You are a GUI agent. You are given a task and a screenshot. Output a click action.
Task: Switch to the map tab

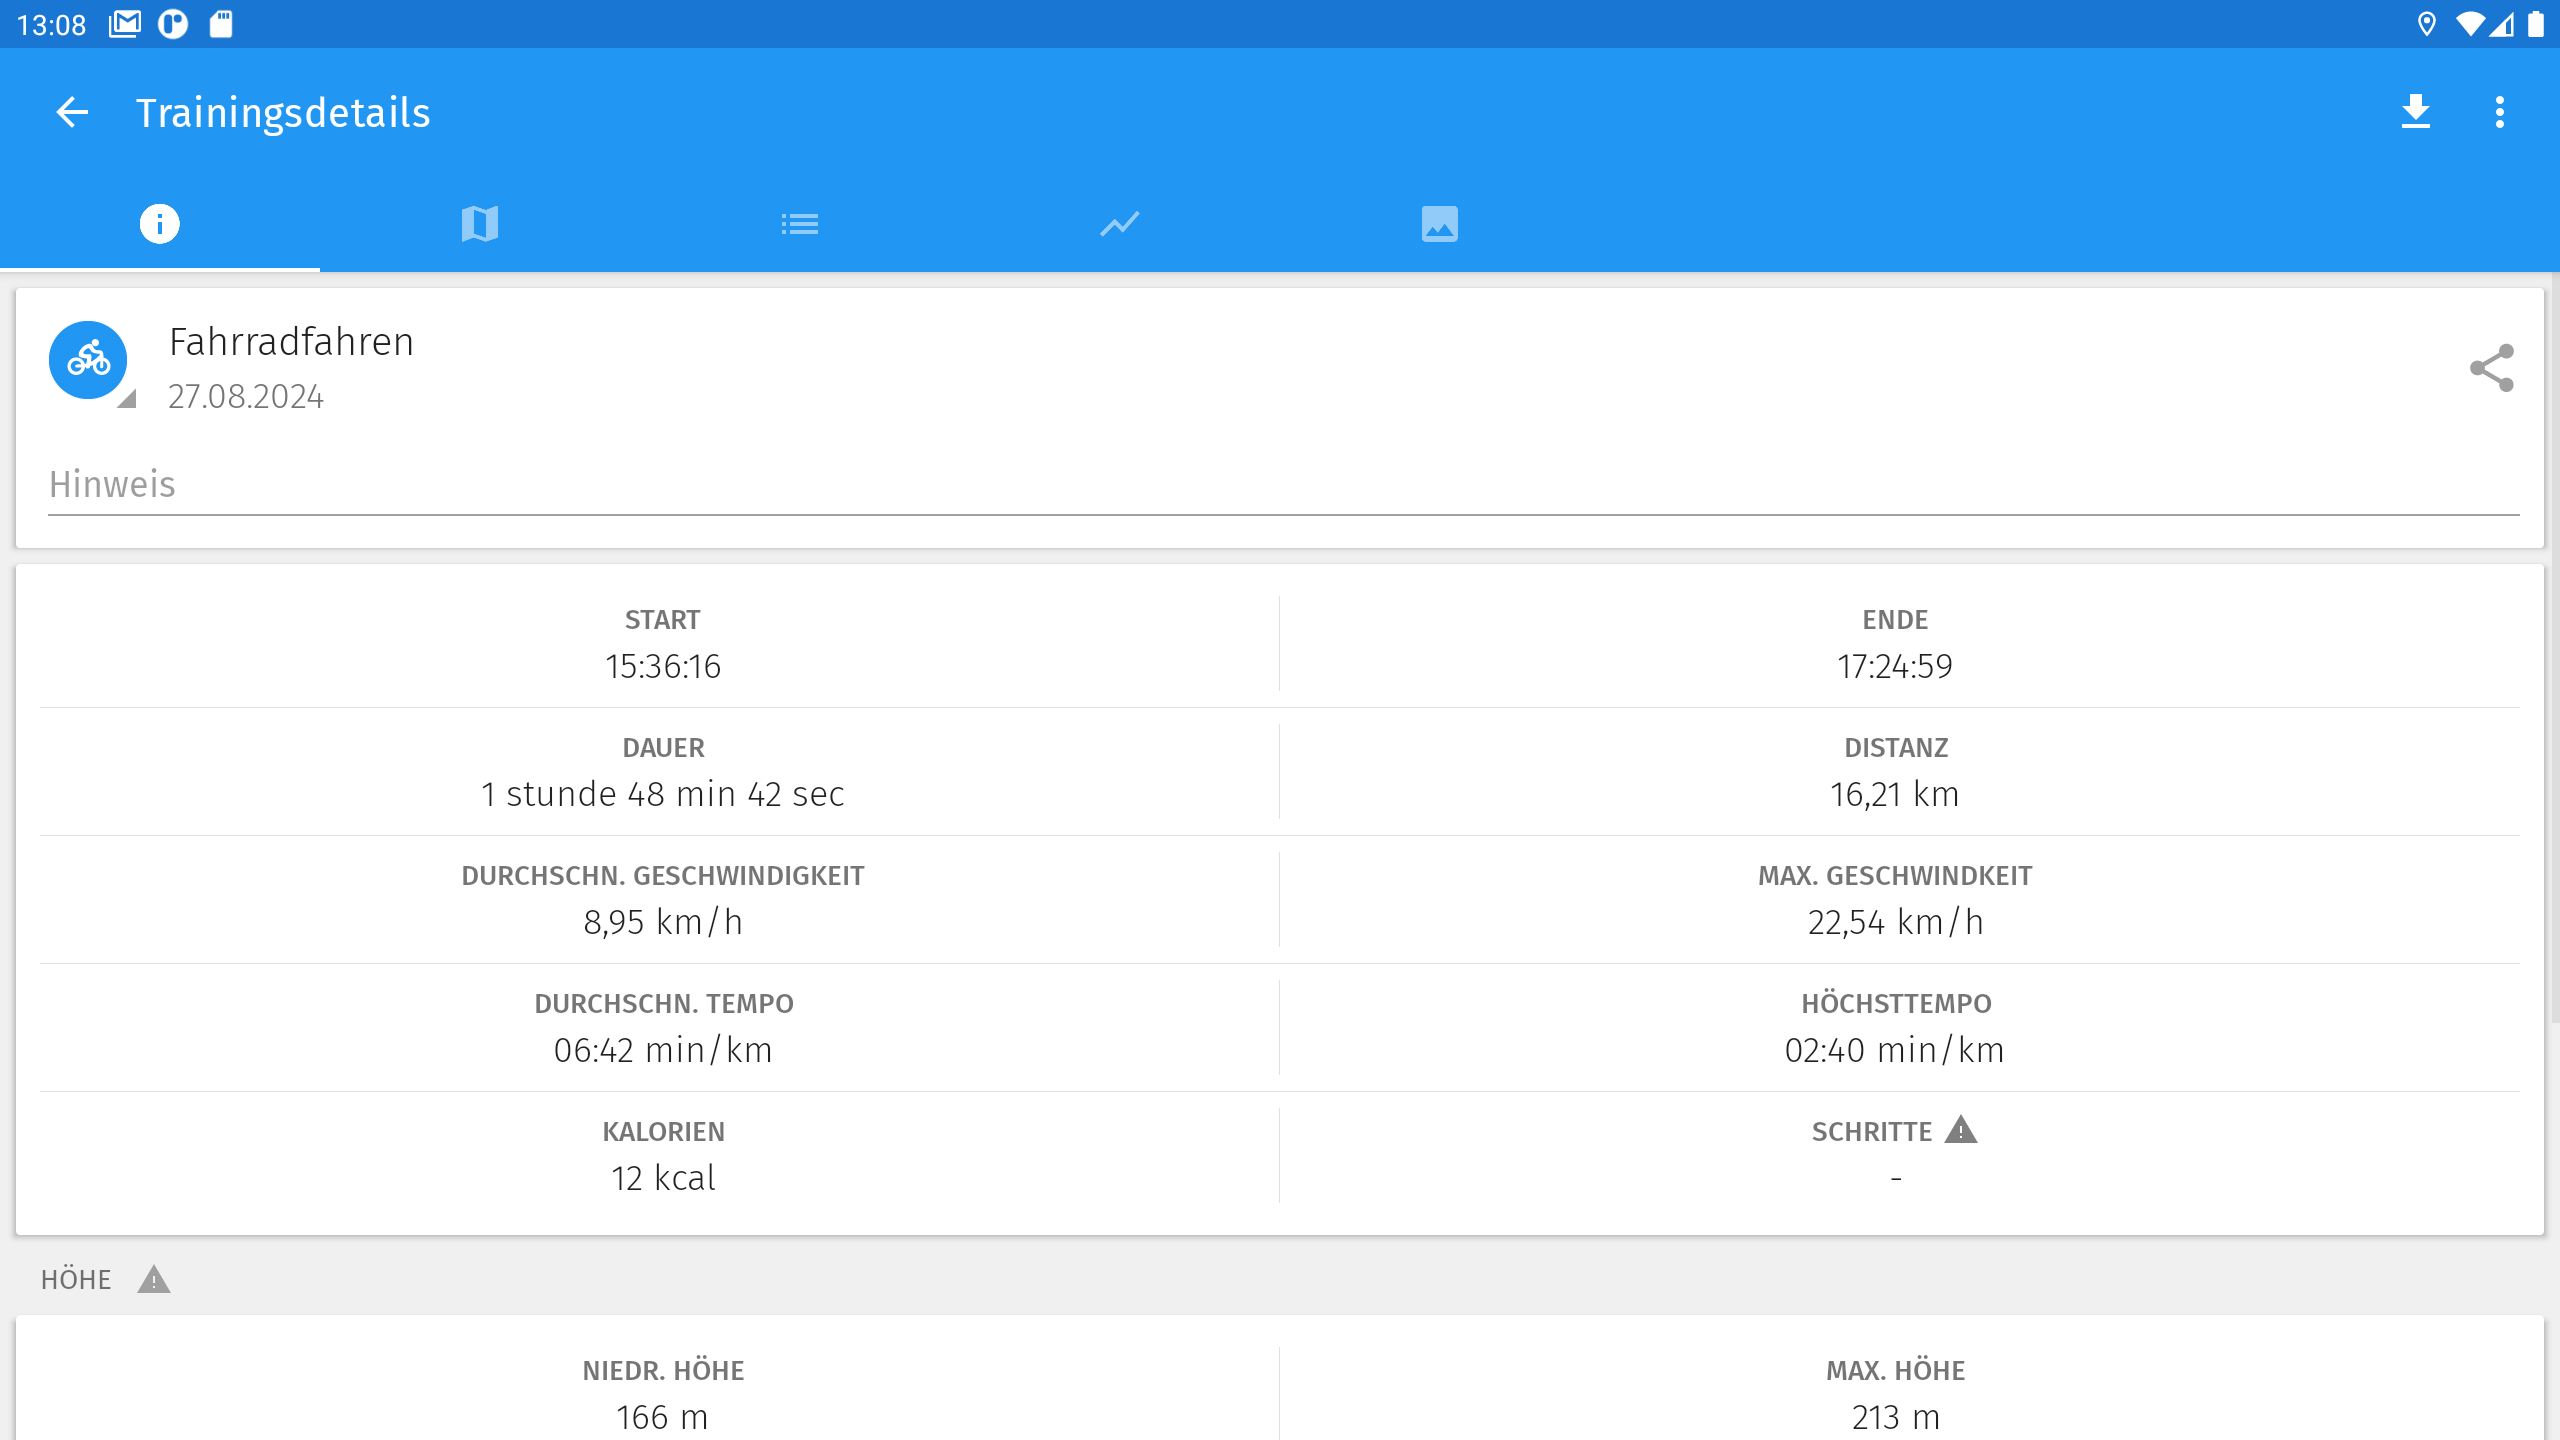tap(480, 224)
